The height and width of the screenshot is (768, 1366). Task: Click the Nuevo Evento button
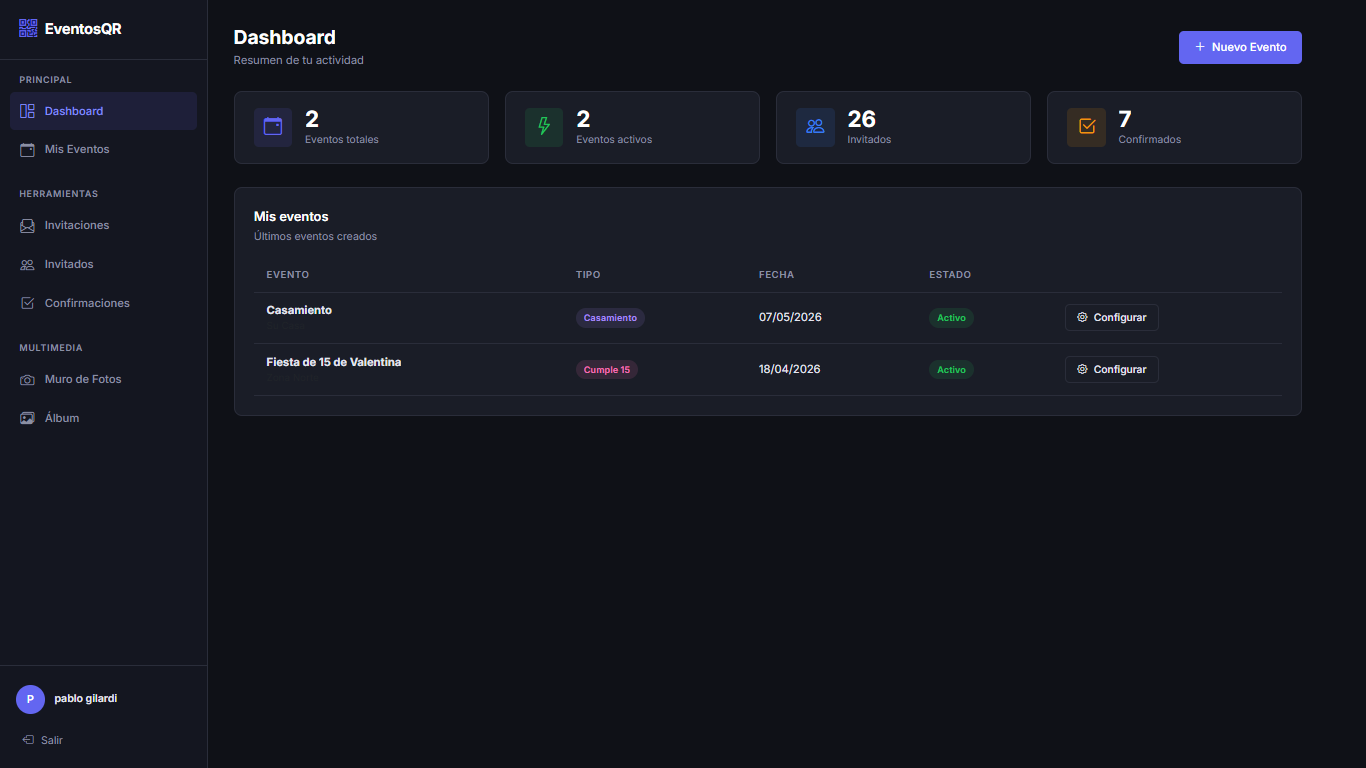pos(1240,47)
